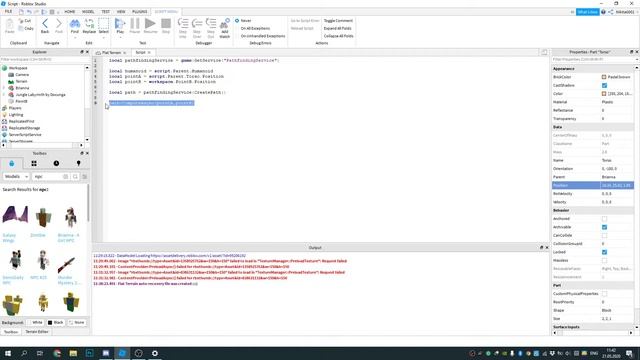The width and height of the screenshot is (640, 360).
Task: Toggle the CustomPhysicalProperties checkbox
Action: [604, 293]
